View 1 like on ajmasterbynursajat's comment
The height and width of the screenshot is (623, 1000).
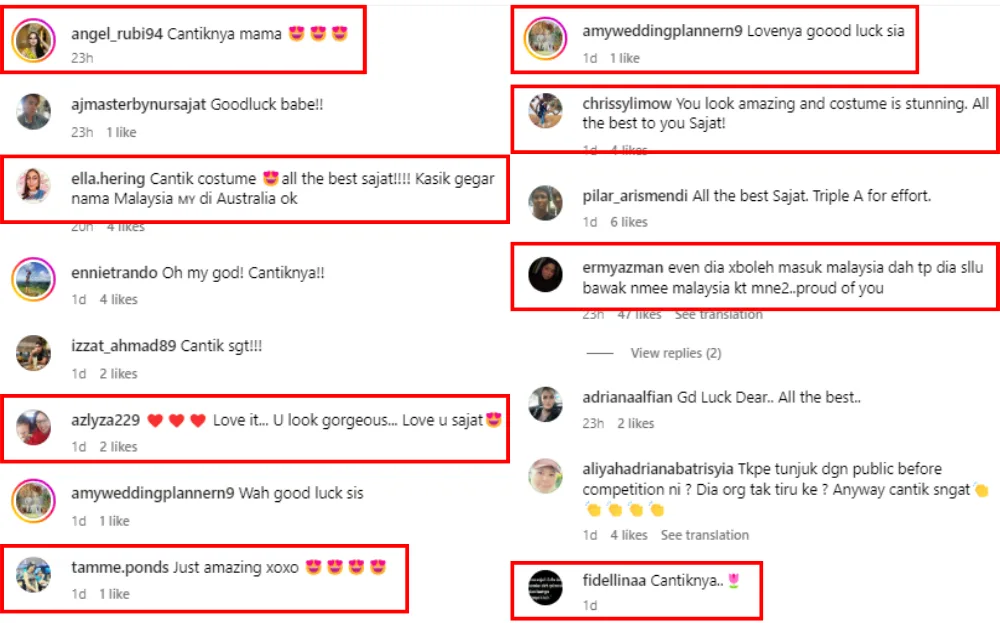[121, 132]
